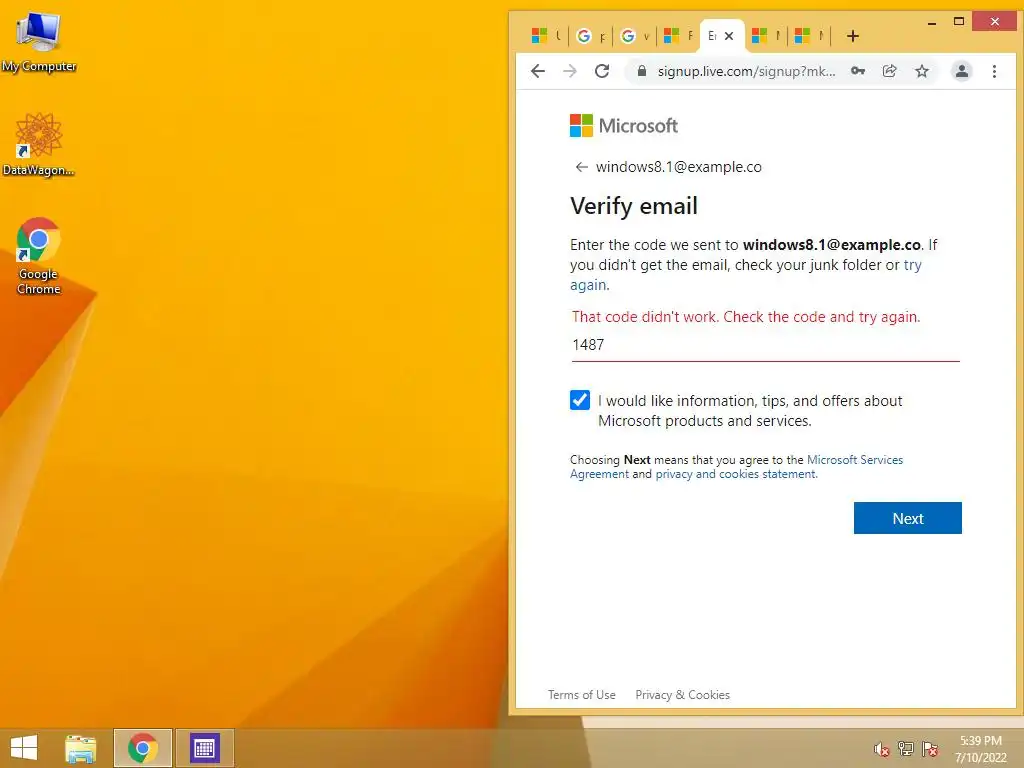Open Terms of Use footer link
The height and width of the screenshot is (768, 1024).
tap(582, 695)
